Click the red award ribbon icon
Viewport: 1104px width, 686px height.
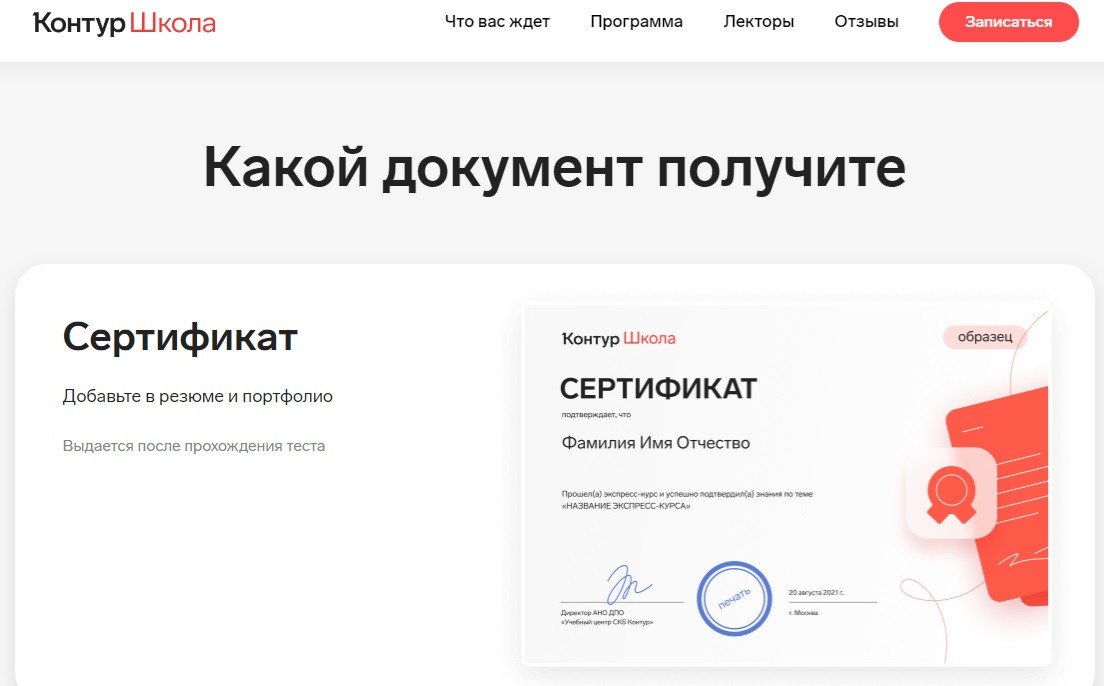pos(951,494)
